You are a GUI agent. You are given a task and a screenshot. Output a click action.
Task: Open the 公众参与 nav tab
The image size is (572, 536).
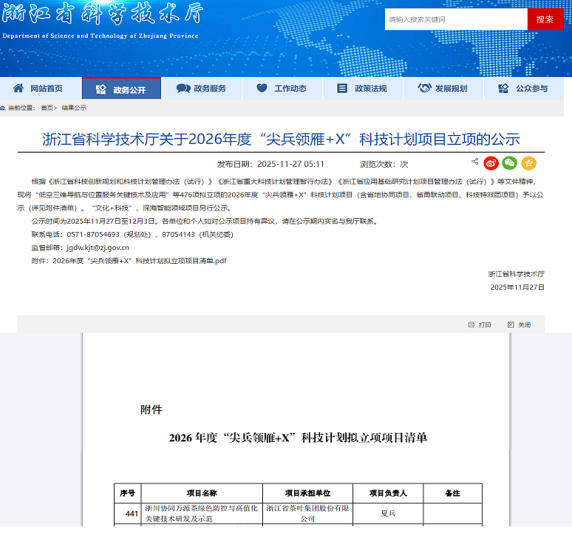[524, 88]
